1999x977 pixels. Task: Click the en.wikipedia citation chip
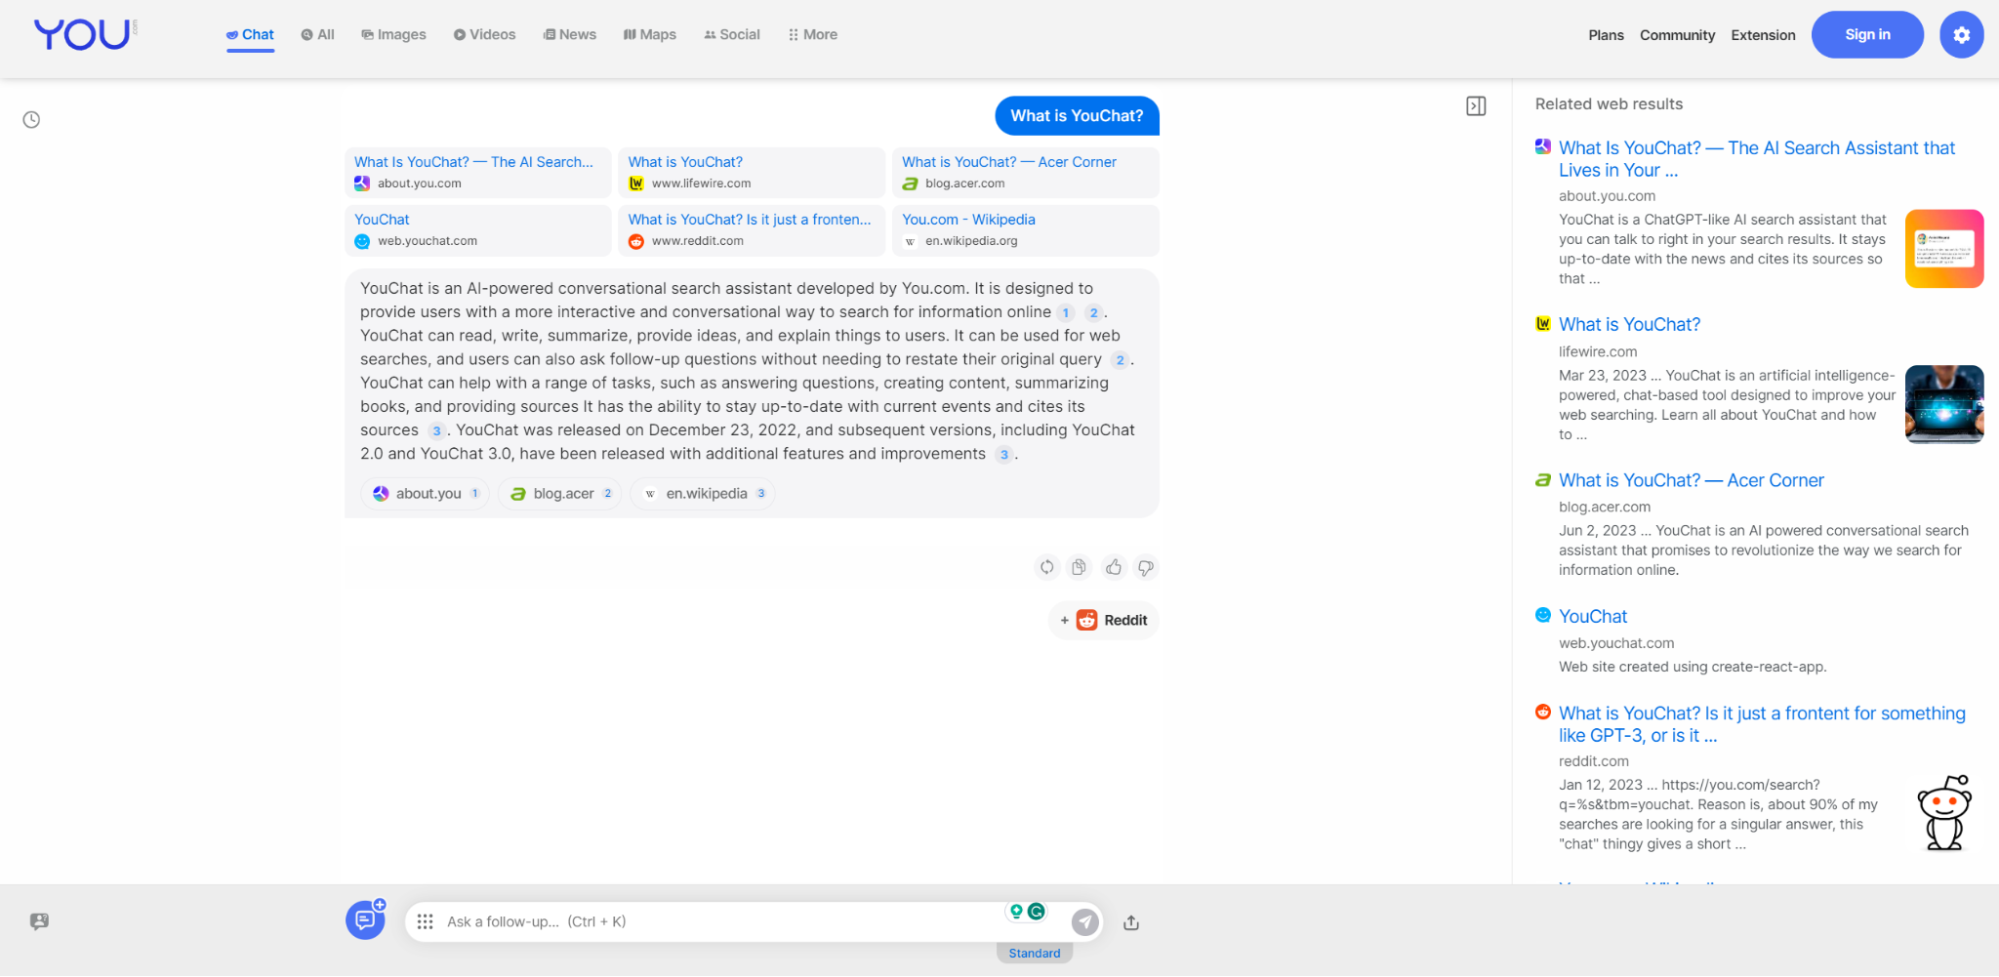coord(704,494)
